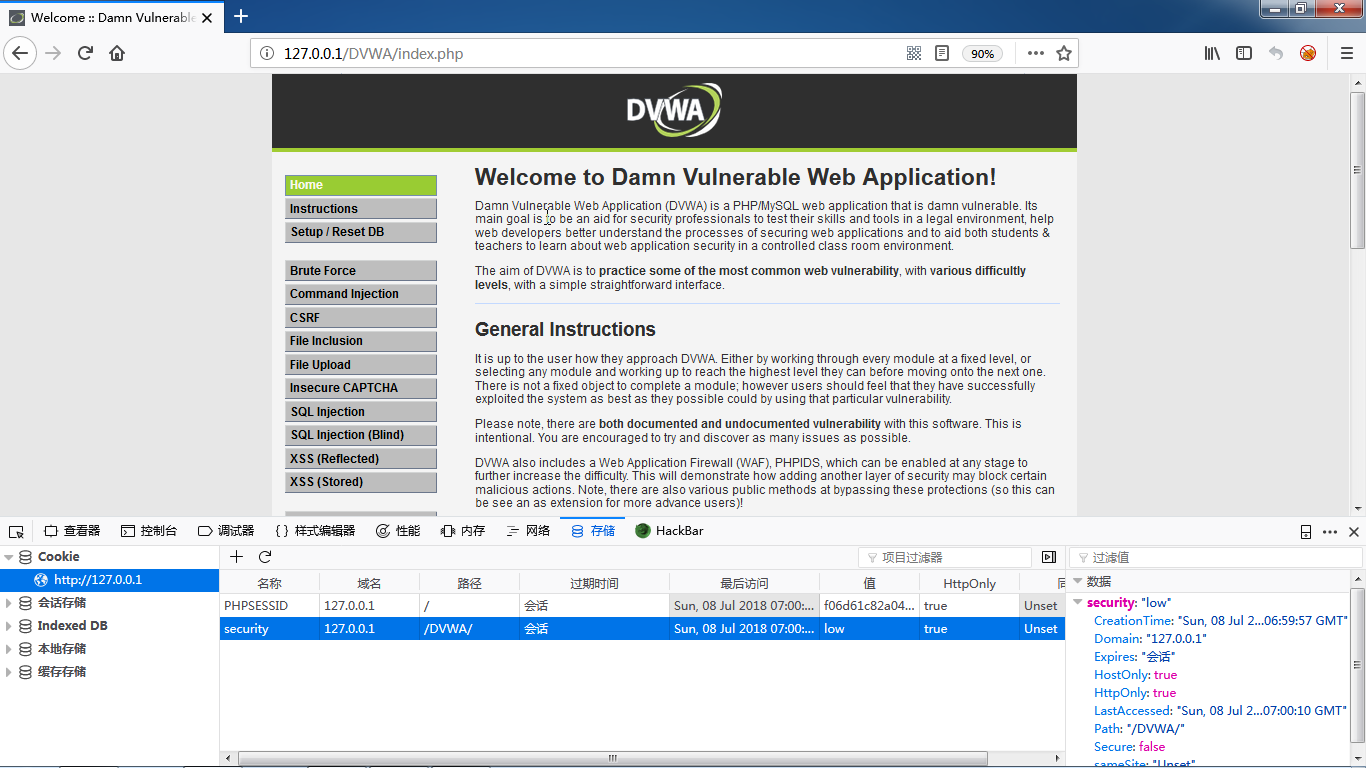Expand the Indexed DB tree node
Screen dimensions: 1366x768
click(x=9, y=626)
